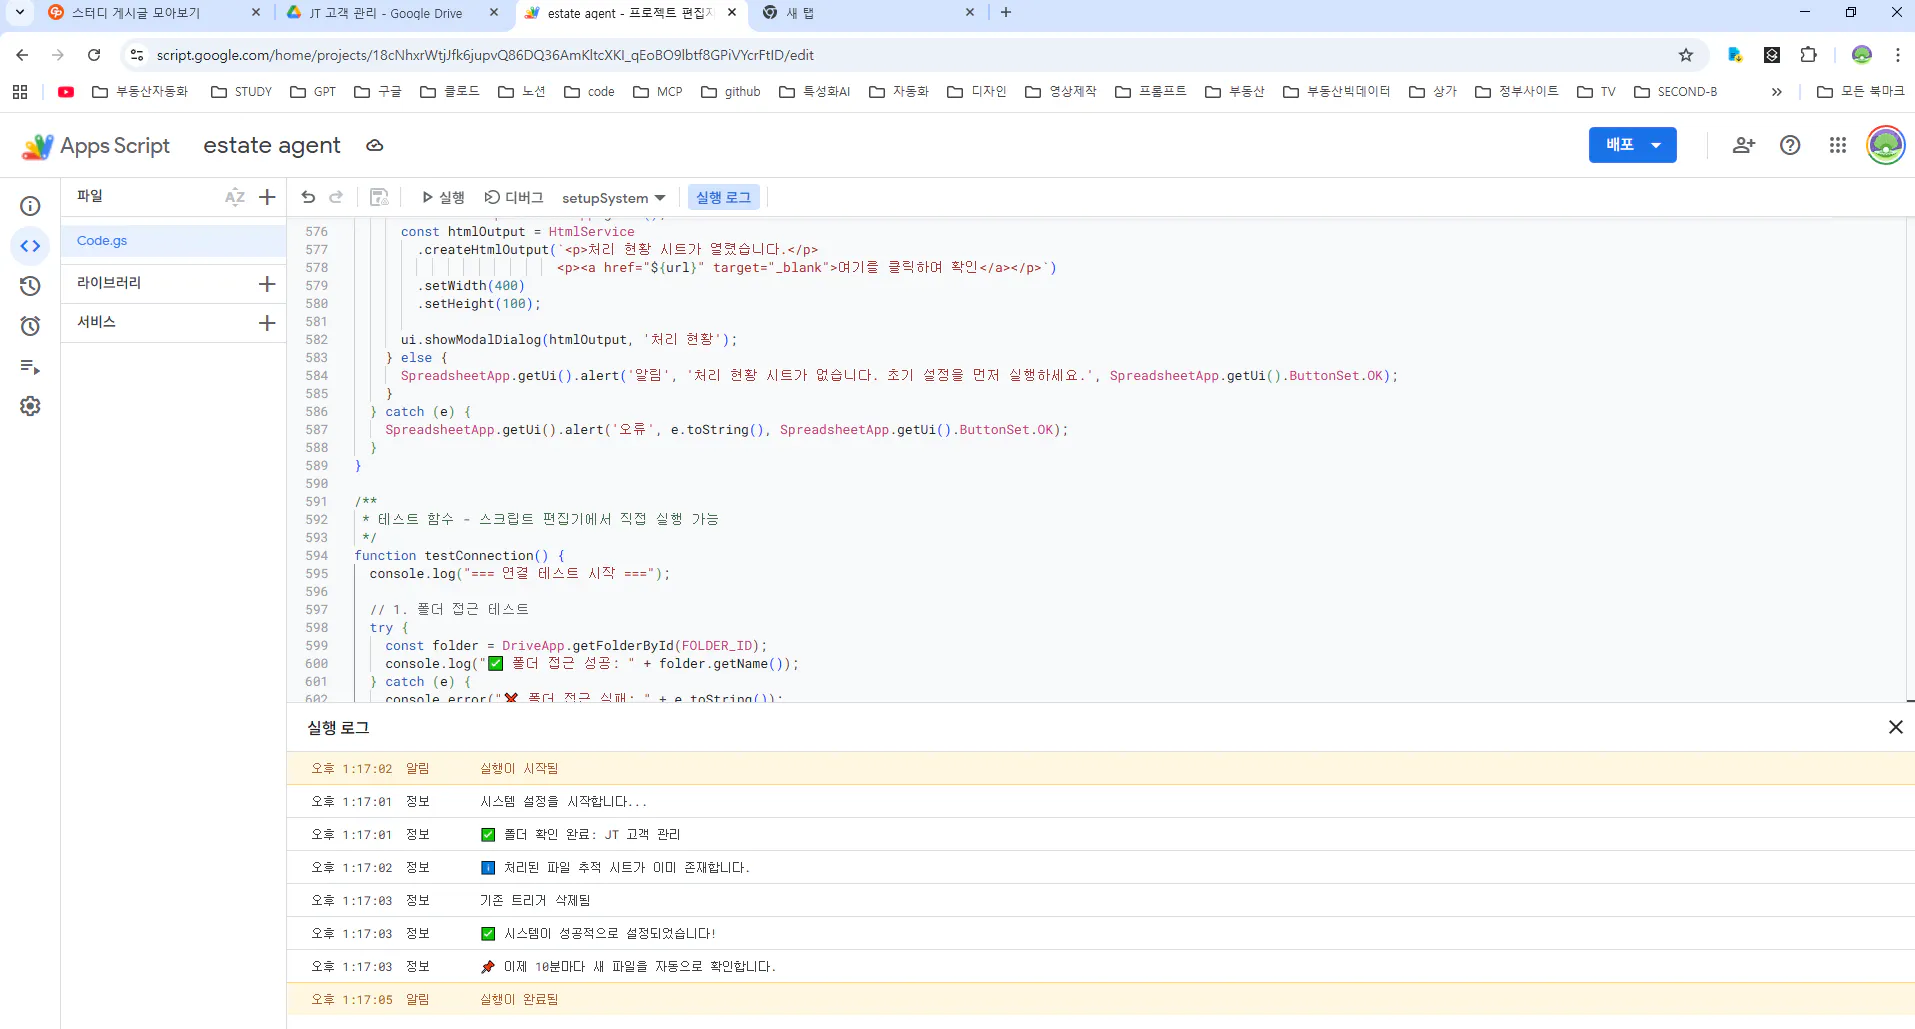Open the 모든 북마크 folder
The height and width of the screenshot is (1029, 1915).
tap(1861, 92)
